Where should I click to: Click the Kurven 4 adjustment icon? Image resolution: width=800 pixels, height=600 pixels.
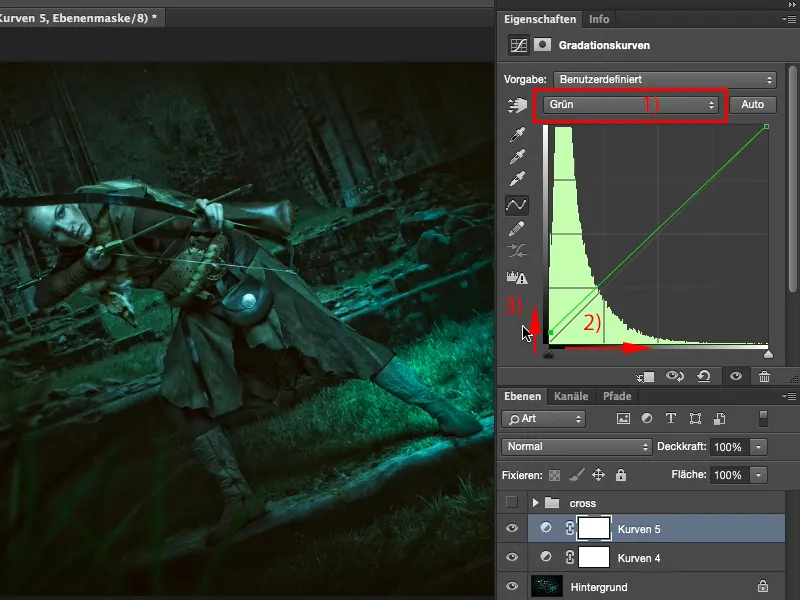point(545,557)
